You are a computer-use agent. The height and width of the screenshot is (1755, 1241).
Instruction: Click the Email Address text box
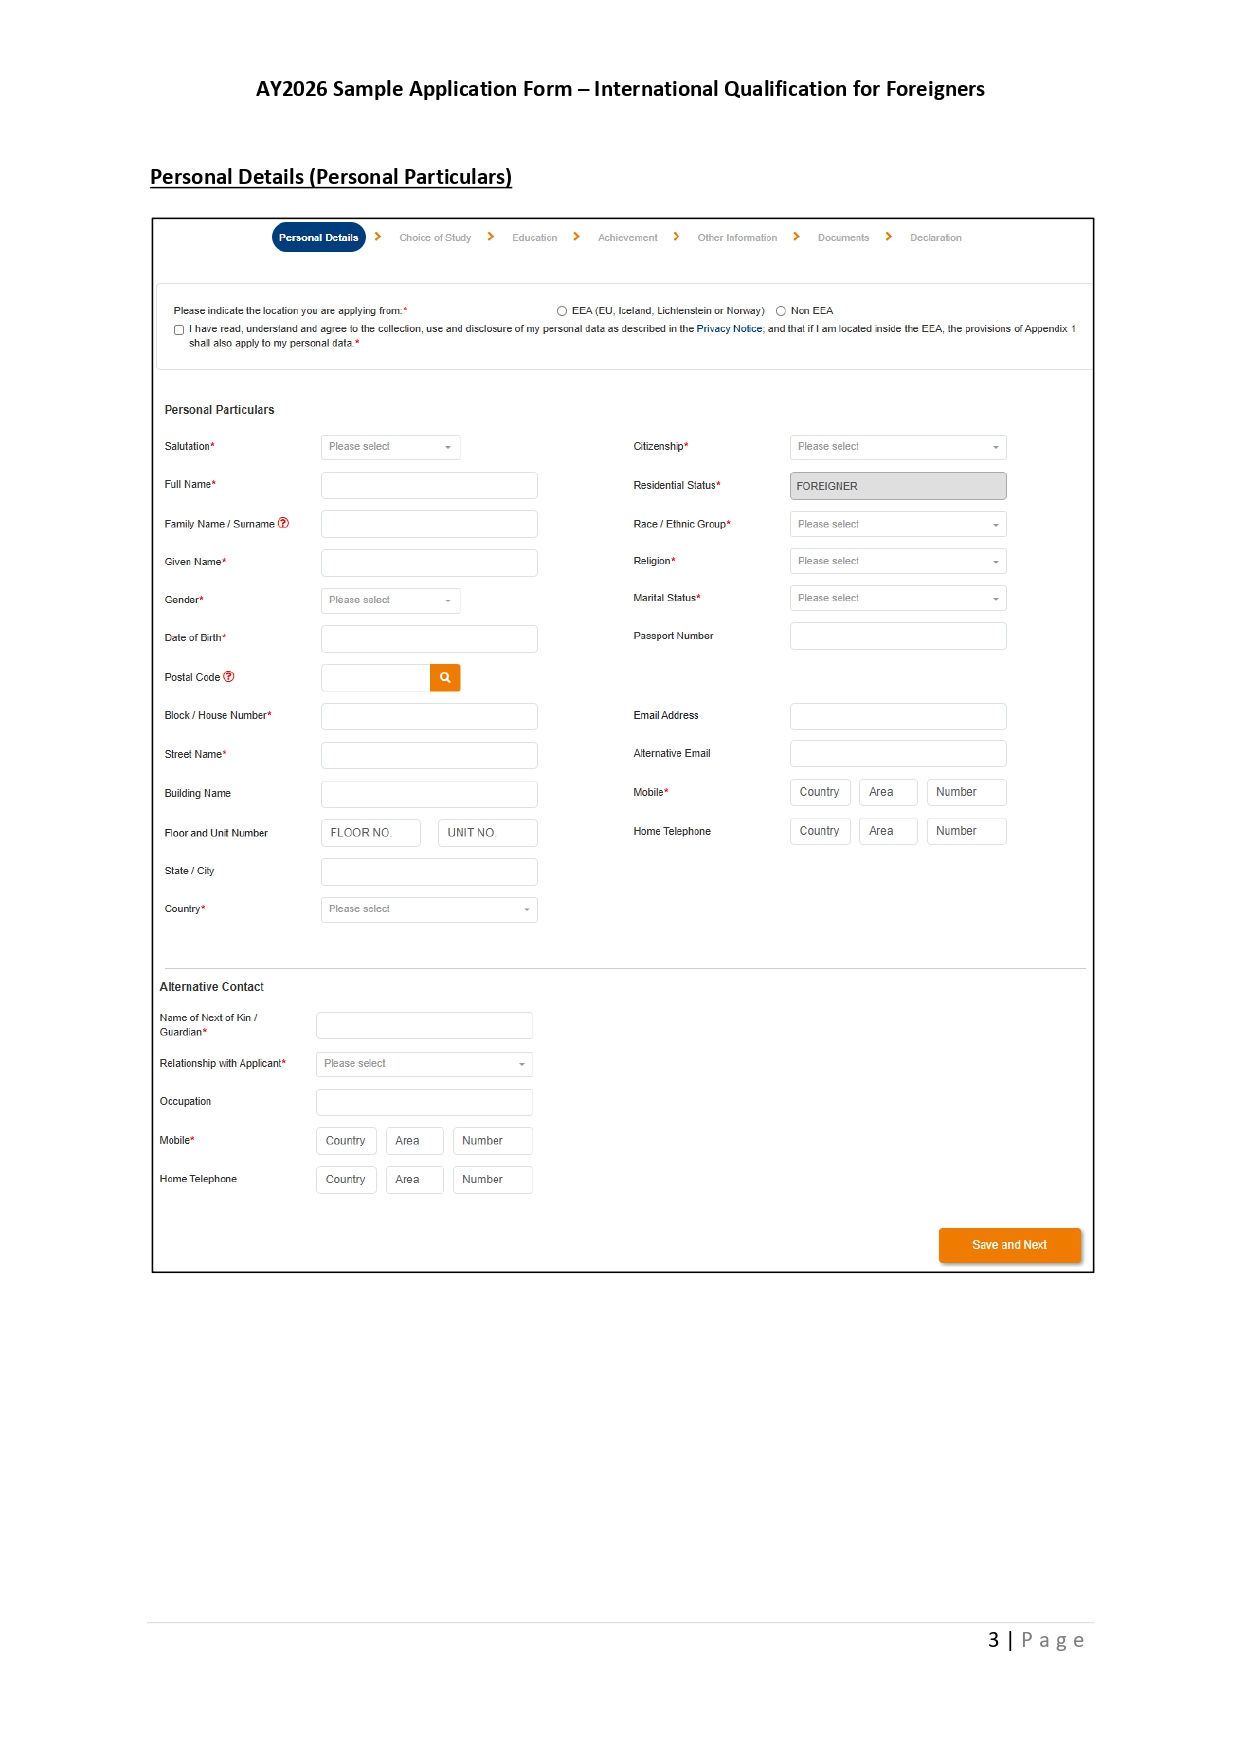[x=897, y=716]
